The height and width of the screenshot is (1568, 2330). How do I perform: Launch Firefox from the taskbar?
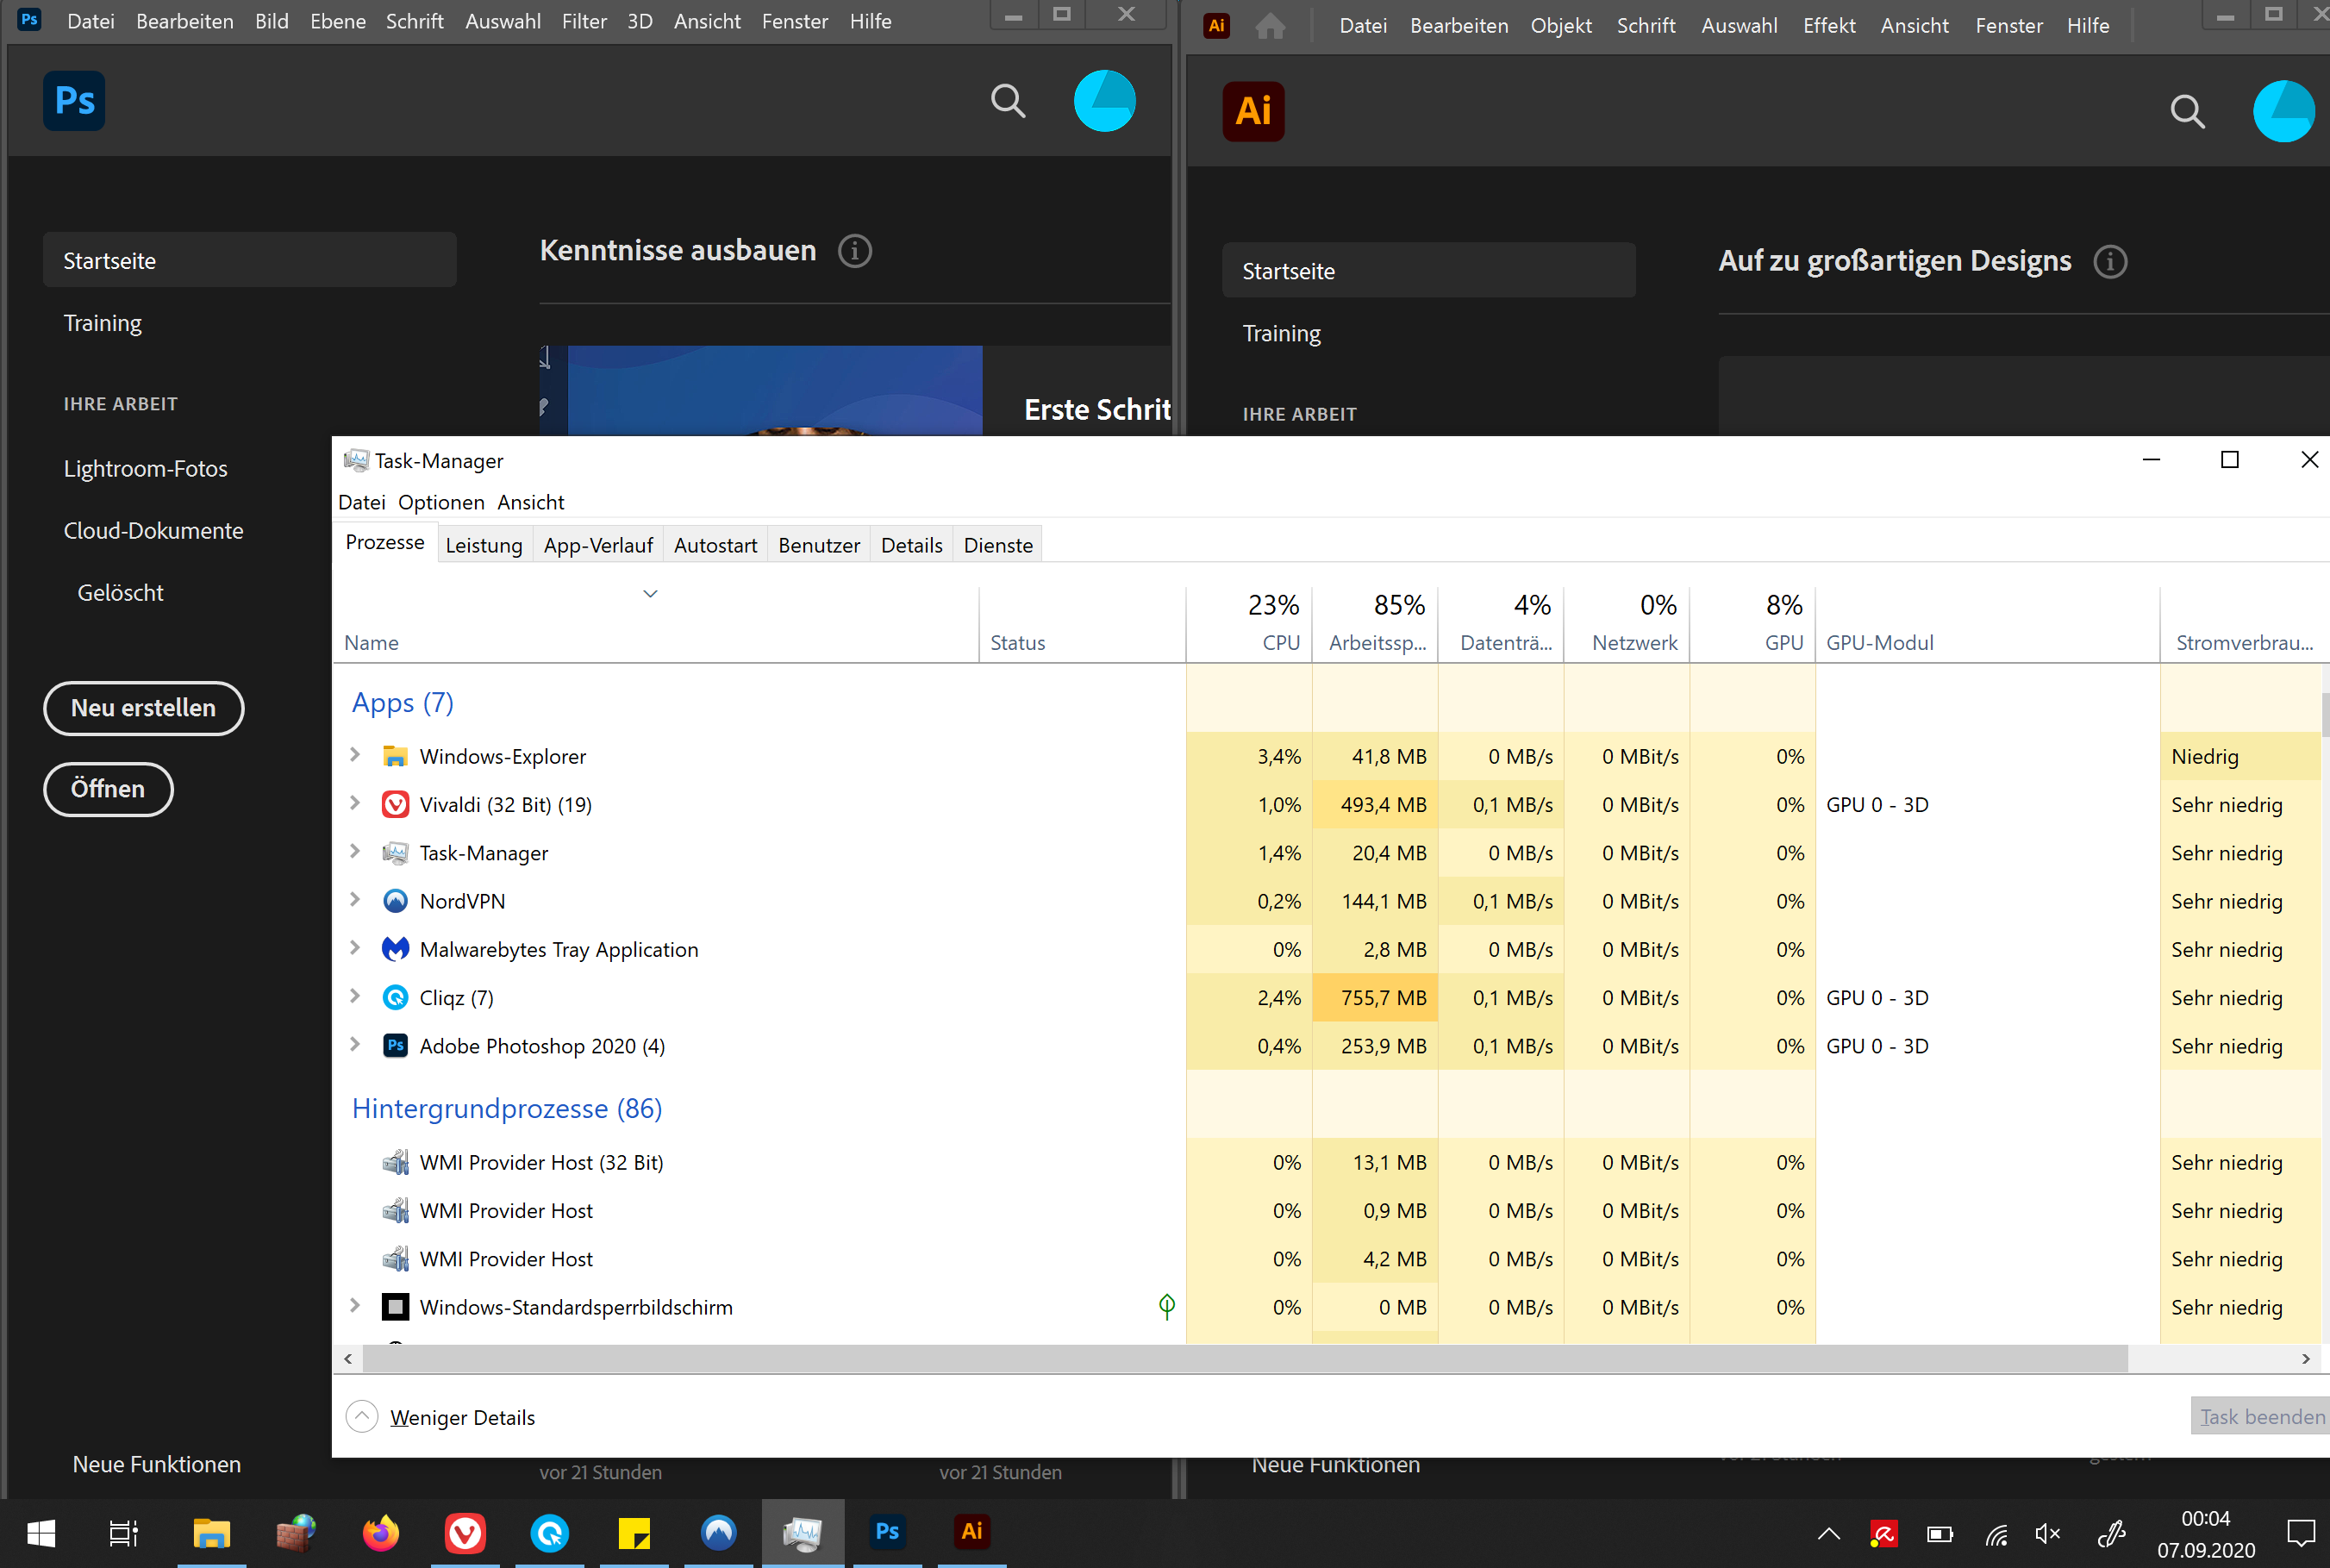pyautogui.click(x=380, y=1533)
